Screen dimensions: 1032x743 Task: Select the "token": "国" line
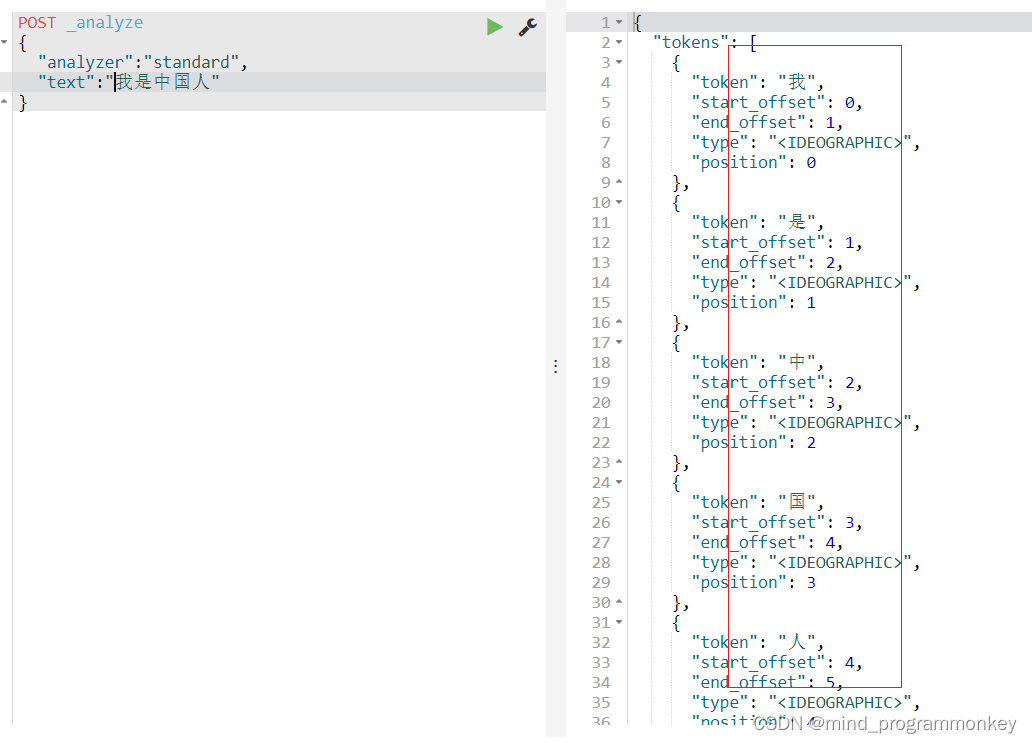coord(758,503)
